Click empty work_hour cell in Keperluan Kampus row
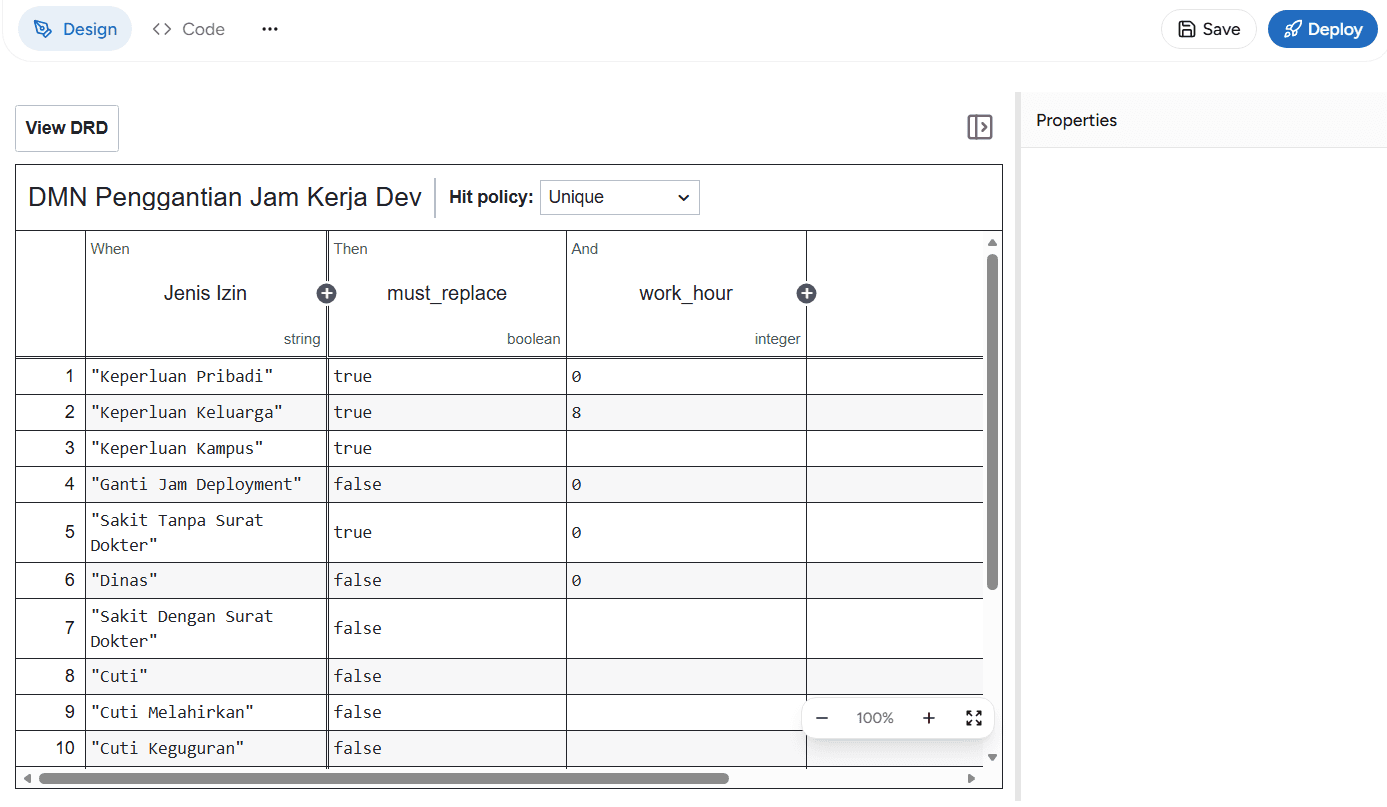1387x807 pixels. 686,449
